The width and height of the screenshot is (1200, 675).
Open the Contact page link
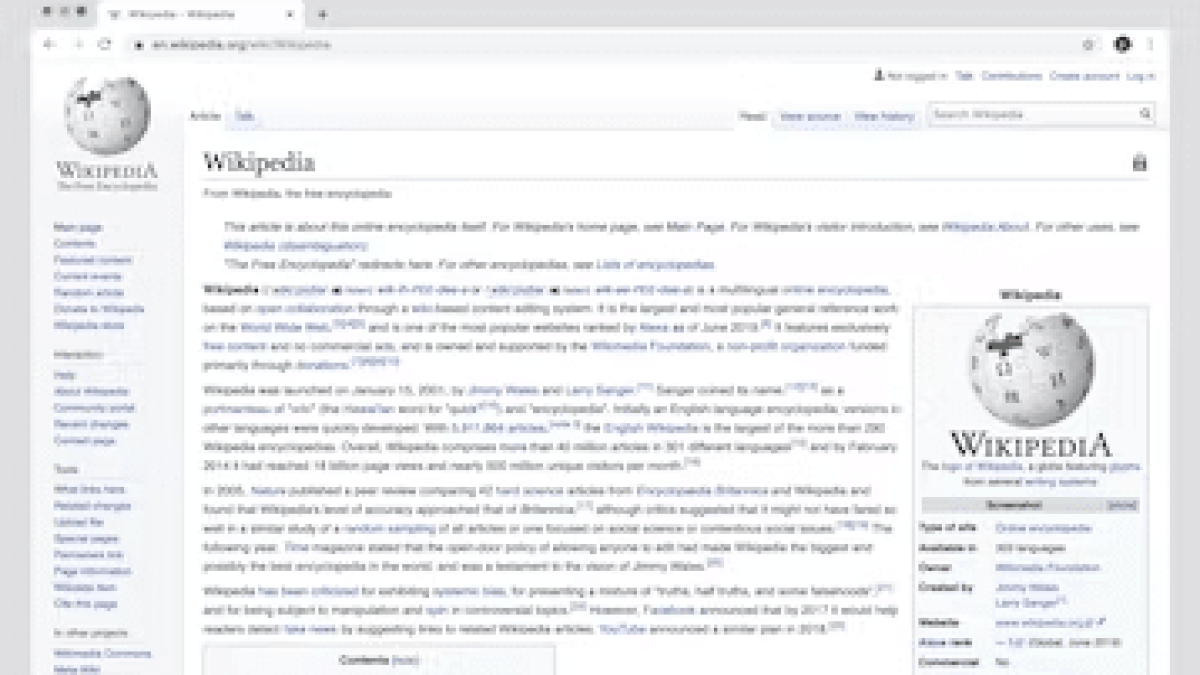click(84, 440)
